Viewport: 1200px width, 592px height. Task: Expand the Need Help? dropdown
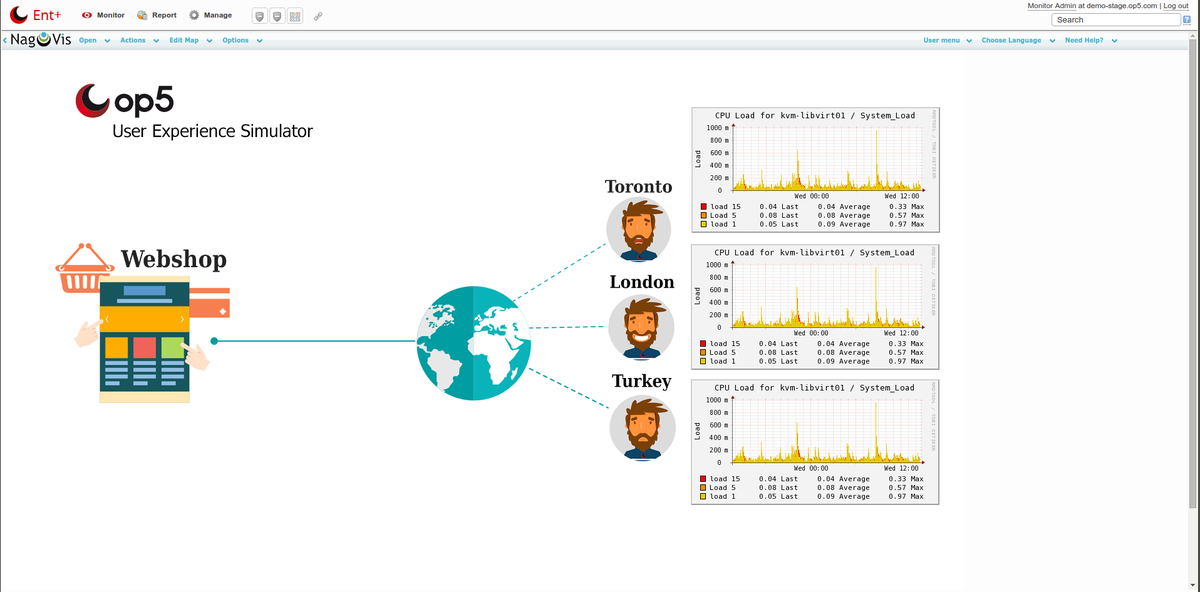[1090, 41]
